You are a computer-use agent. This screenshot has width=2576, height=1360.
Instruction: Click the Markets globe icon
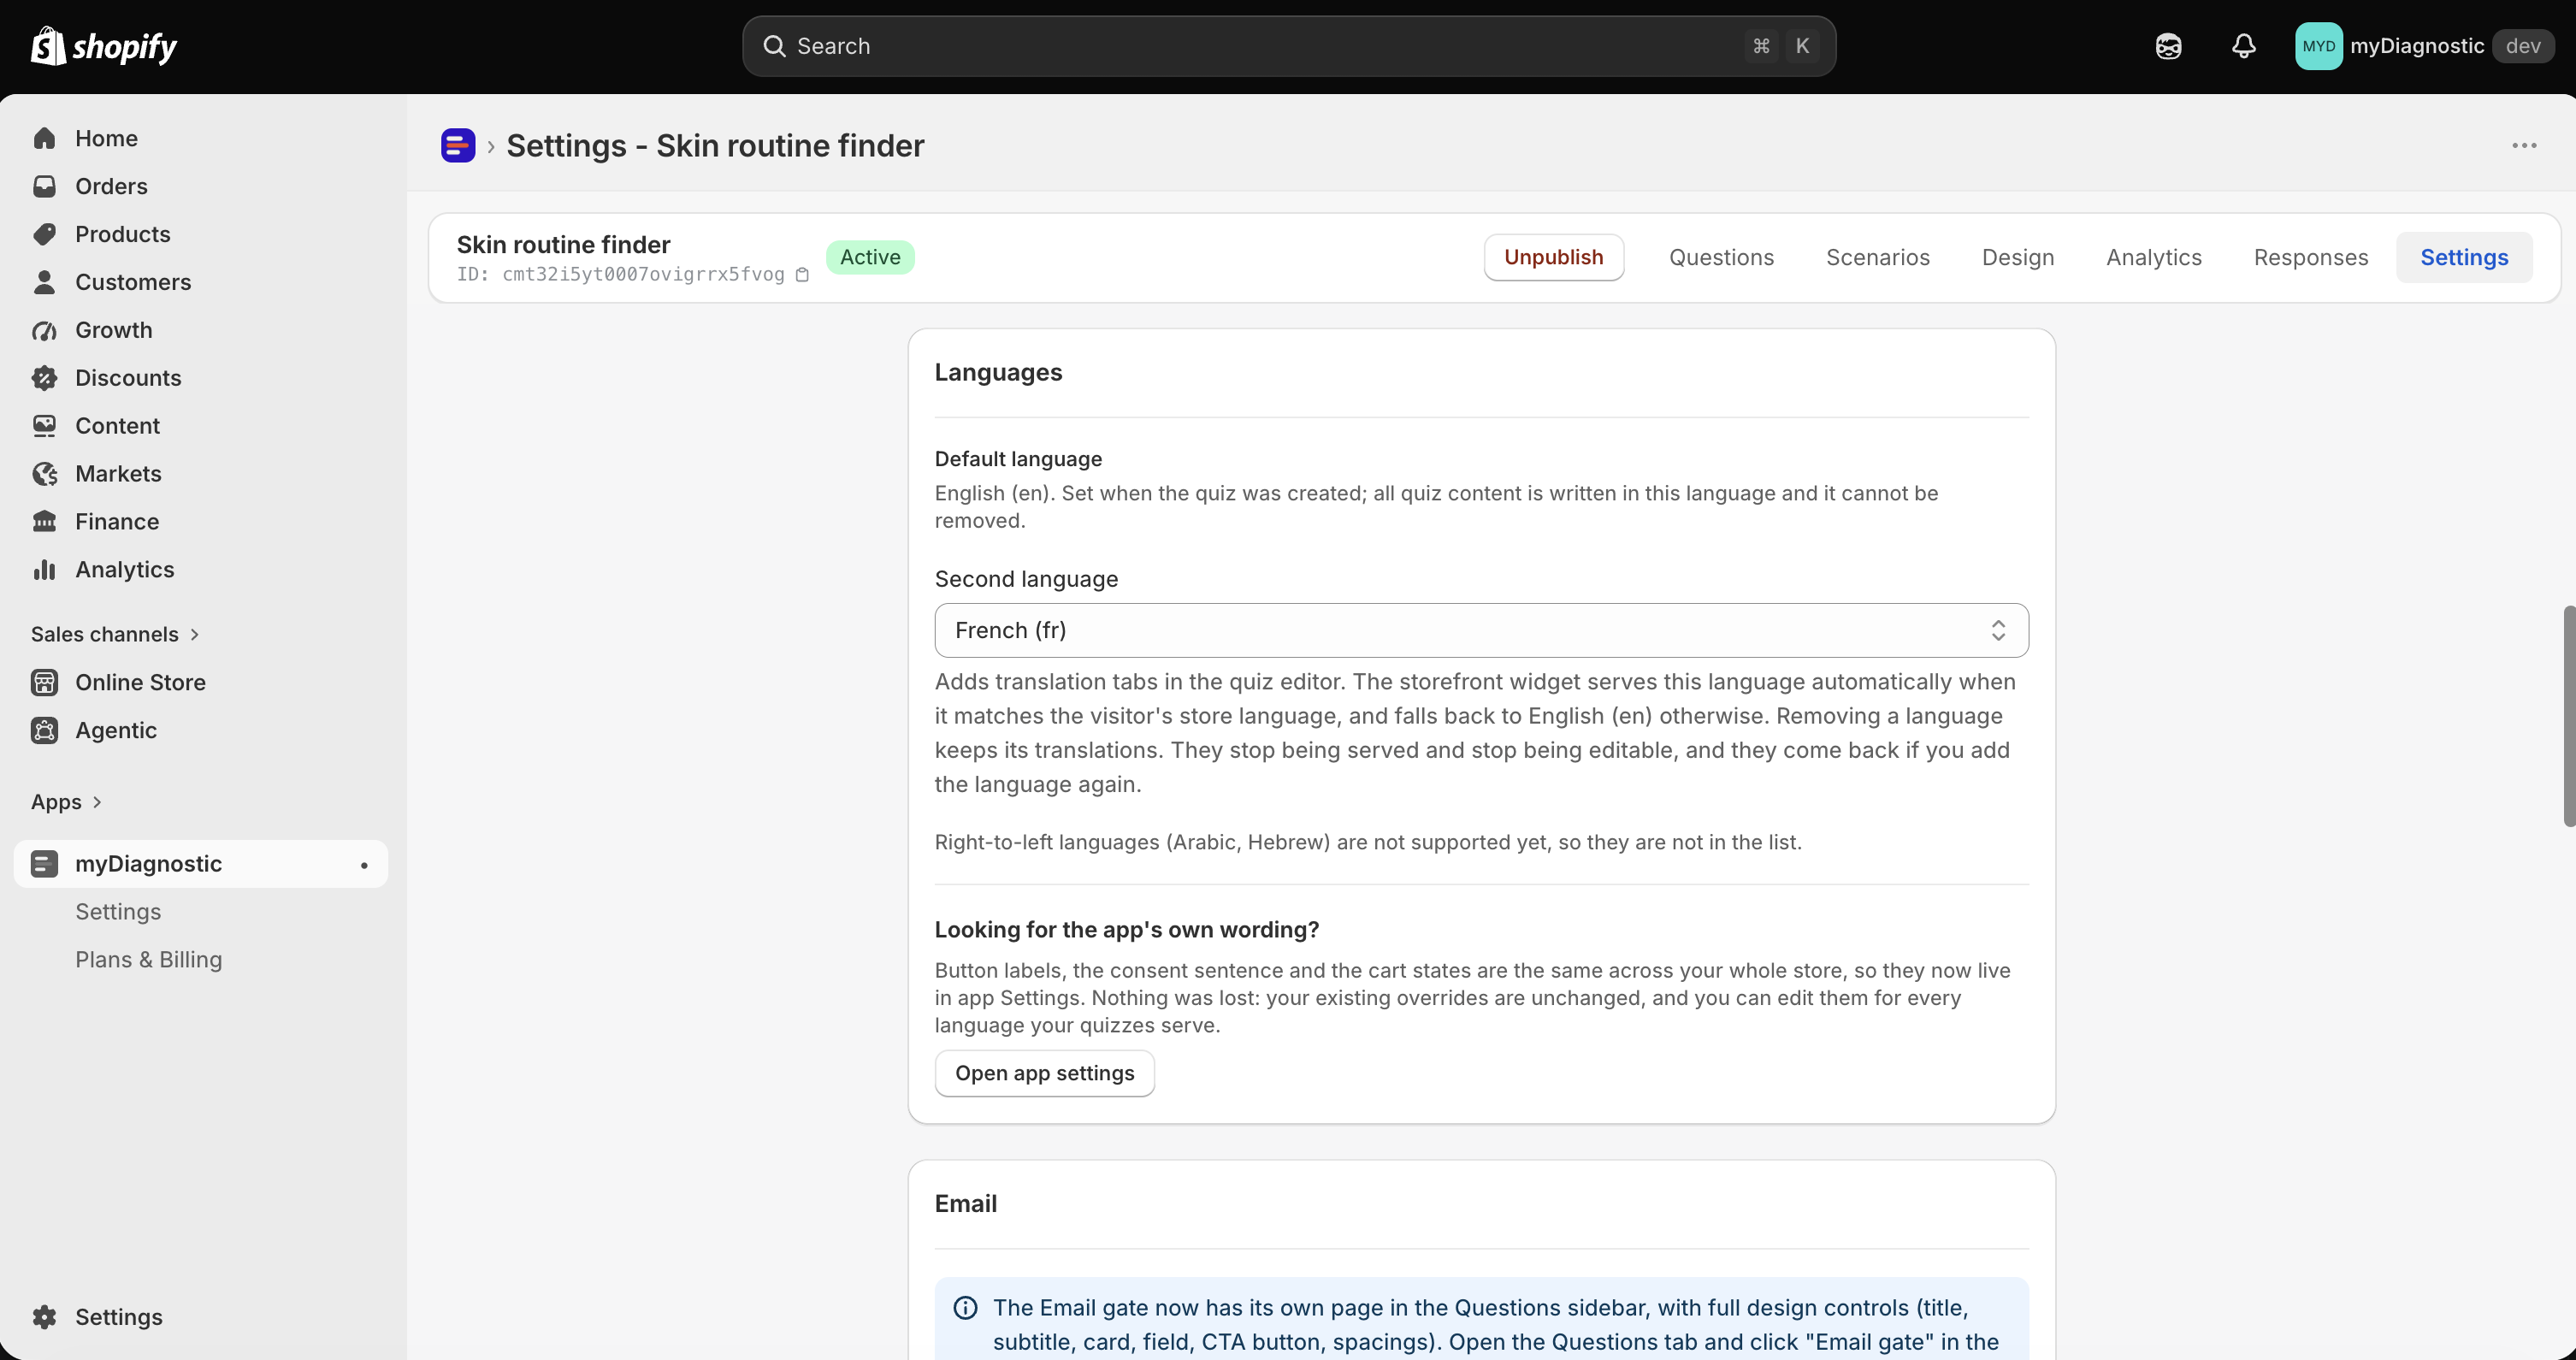click(44, 474)
